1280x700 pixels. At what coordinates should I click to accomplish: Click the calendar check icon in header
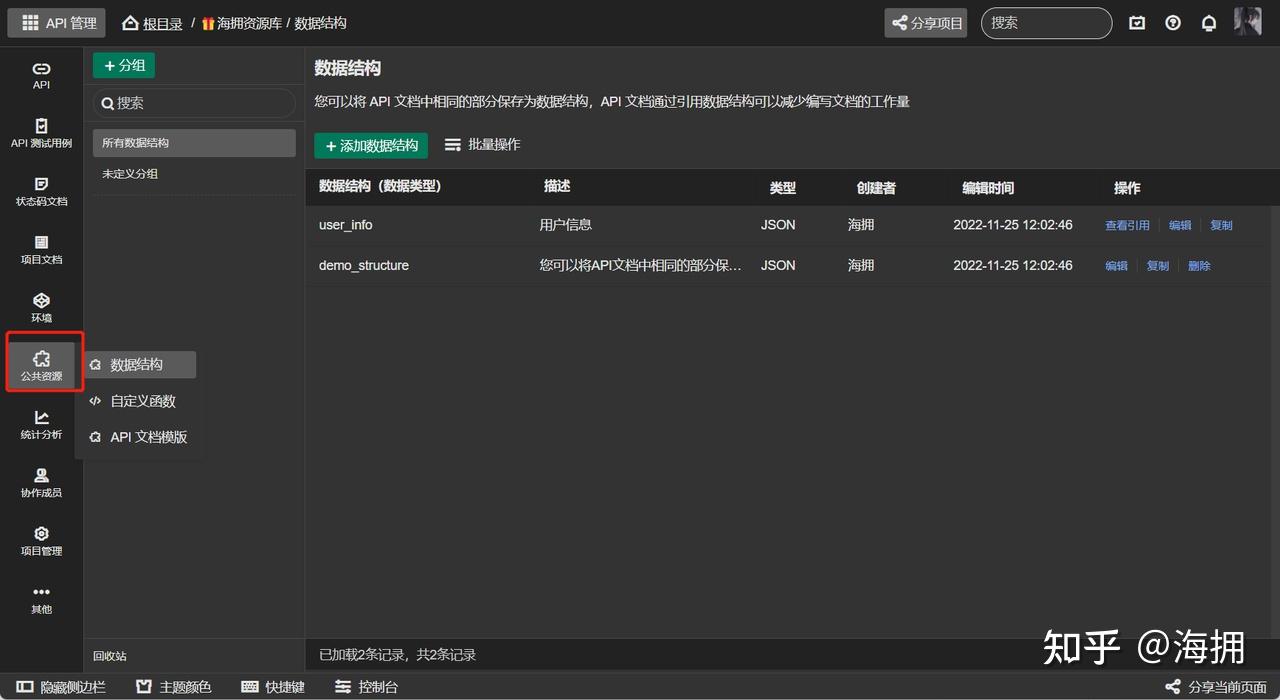click(x=1137, y=23)
